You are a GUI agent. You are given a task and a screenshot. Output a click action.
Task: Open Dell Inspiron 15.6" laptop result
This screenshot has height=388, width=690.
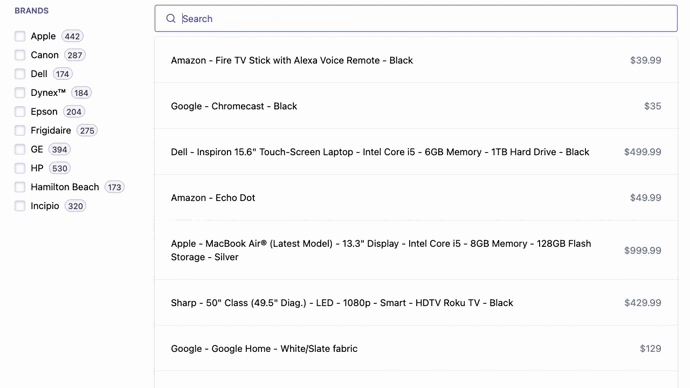pyautogui.click(x=416, y=152)
